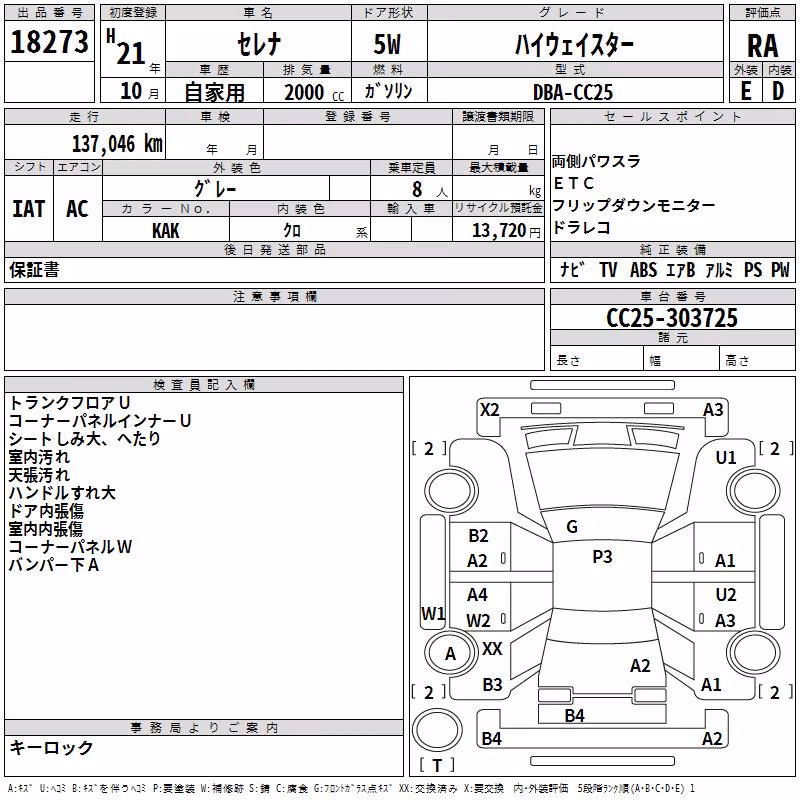Select the sales point フリップダウンモニター

tap(634, 205)
